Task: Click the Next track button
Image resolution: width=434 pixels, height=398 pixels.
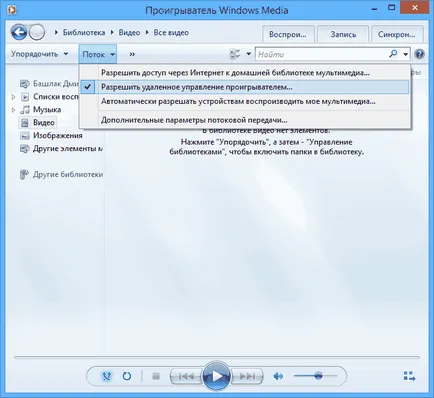Action: [x=247, y=376]
